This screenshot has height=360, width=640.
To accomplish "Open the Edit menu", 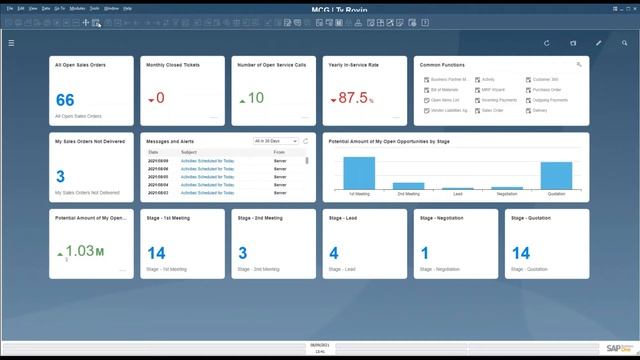I will [x=21, y=8].
